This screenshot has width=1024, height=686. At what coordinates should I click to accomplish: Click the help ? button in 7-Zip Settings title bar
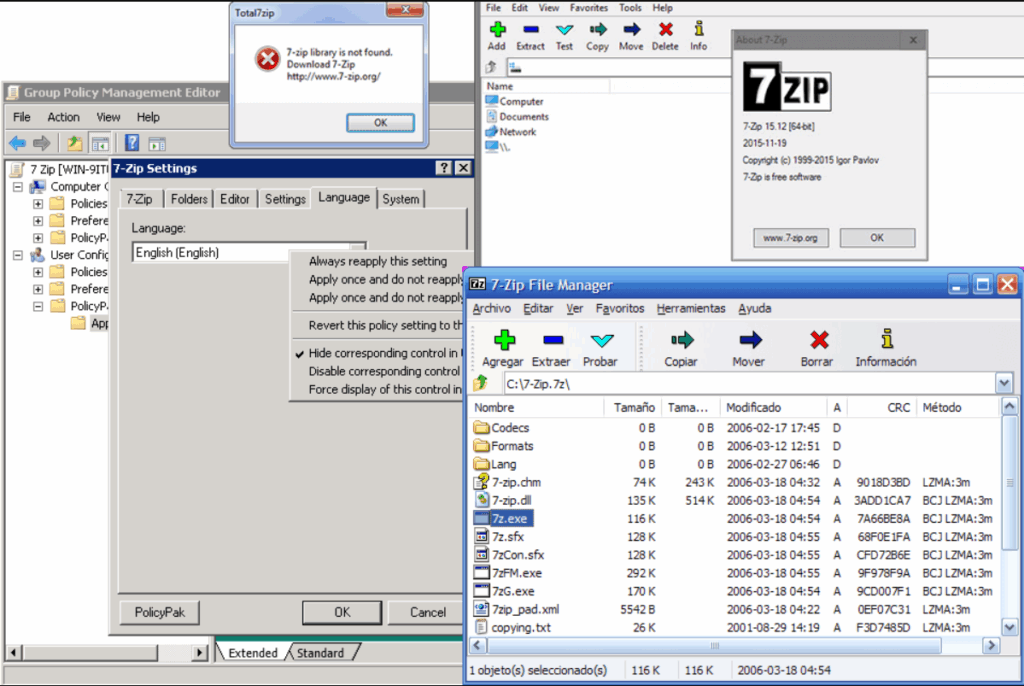pyautogui.click(x=443, y=168)
